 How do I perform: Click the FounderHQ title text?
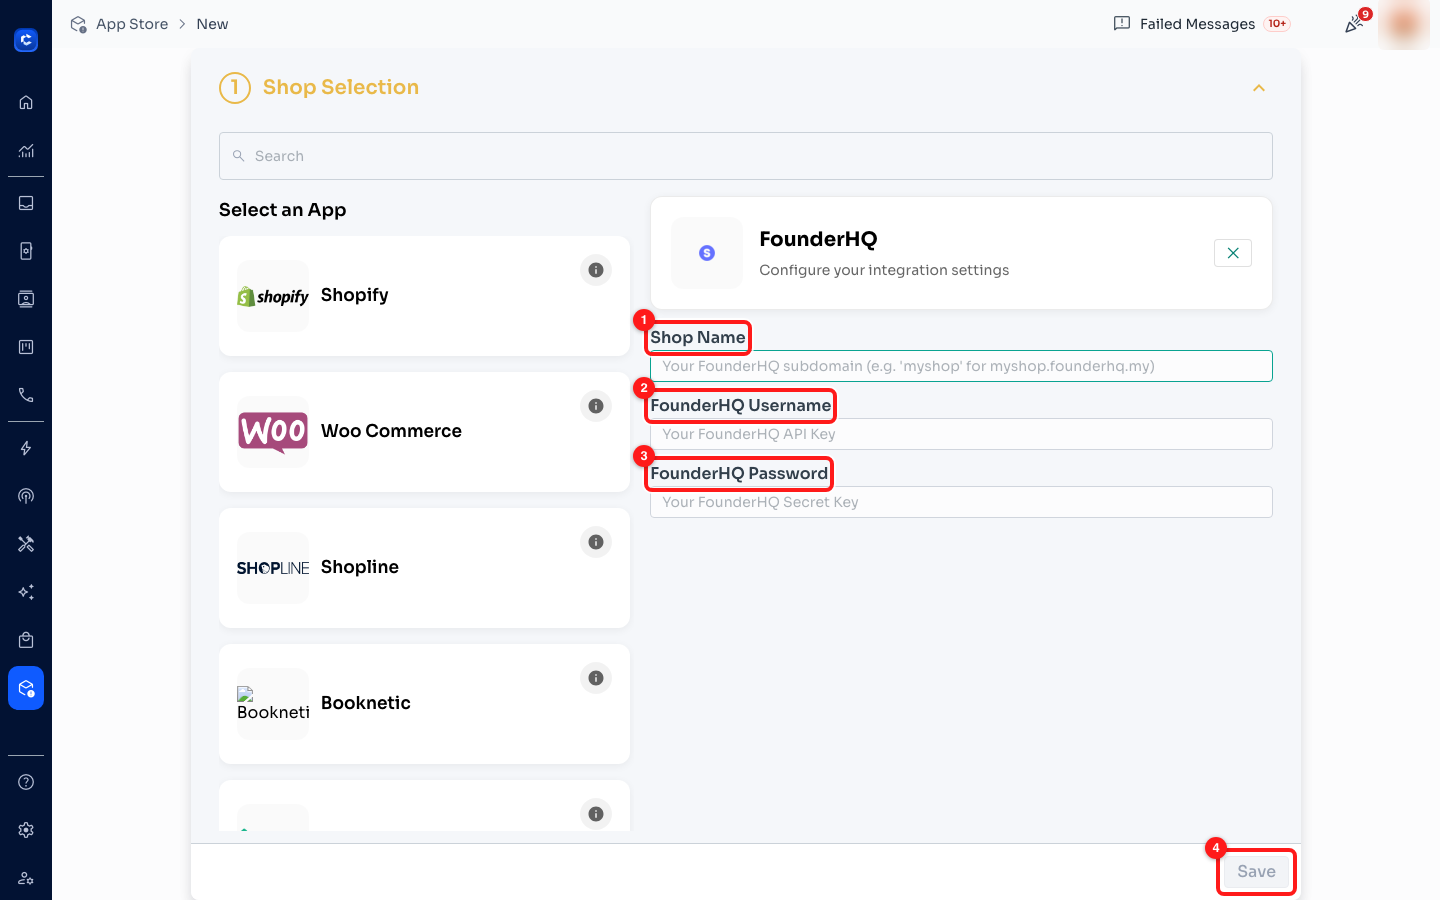[x=818, y=239]
